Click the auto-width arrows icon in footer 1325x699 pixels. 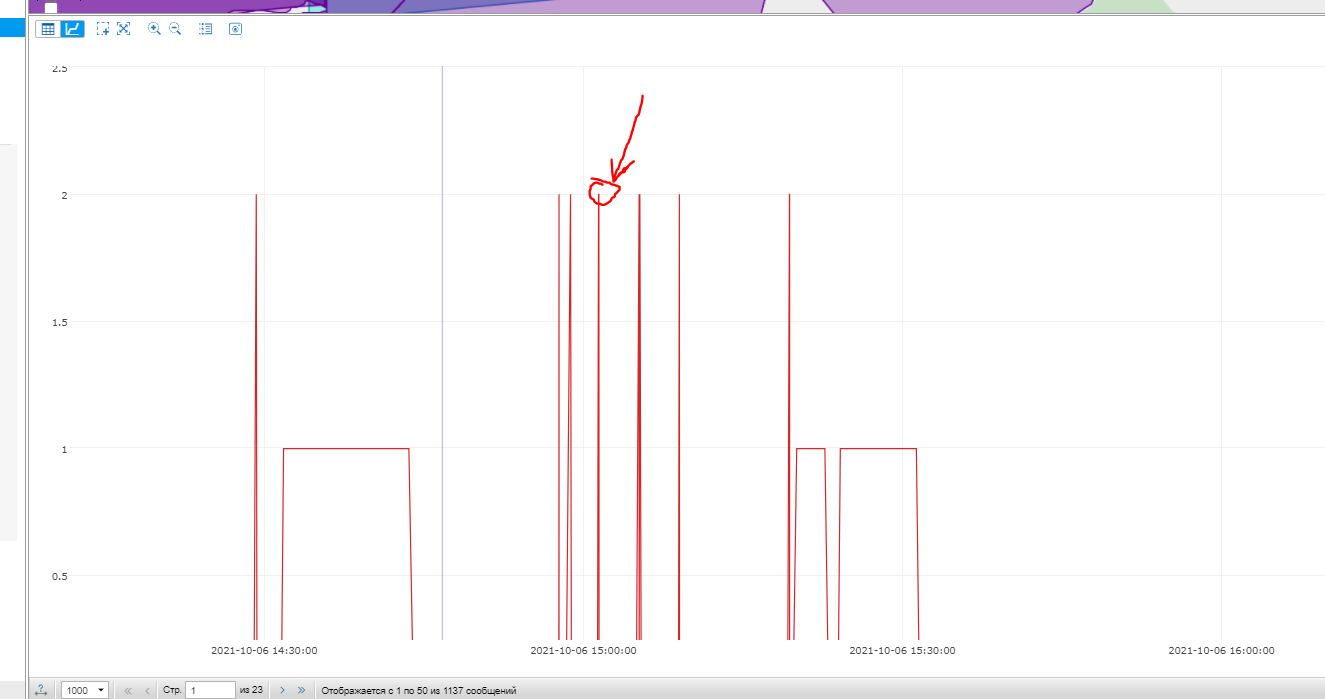(x=41, y=690)
